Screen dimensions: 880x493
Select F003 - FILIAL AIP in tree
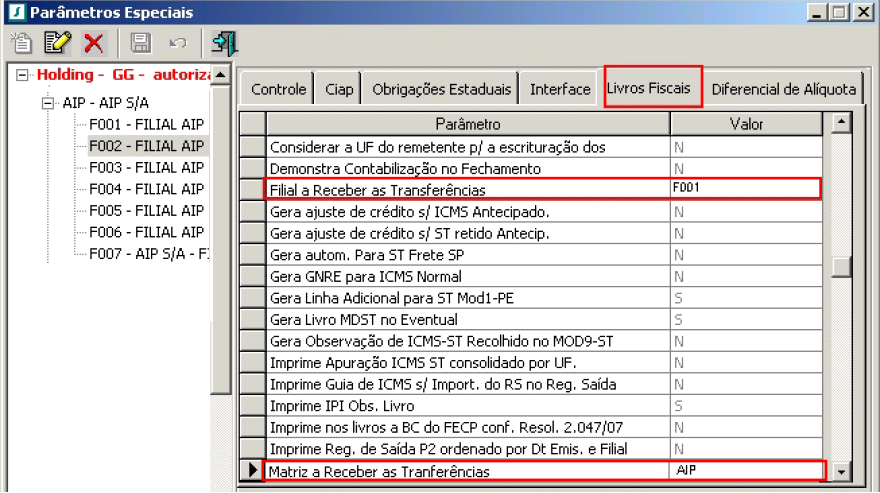(x=146, y=167)
